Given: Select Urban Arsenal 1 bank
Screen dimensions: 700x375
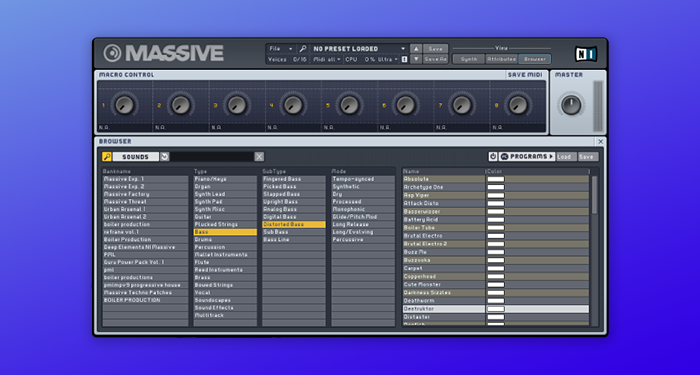Looking at the screenshot, I should [146, 209].
